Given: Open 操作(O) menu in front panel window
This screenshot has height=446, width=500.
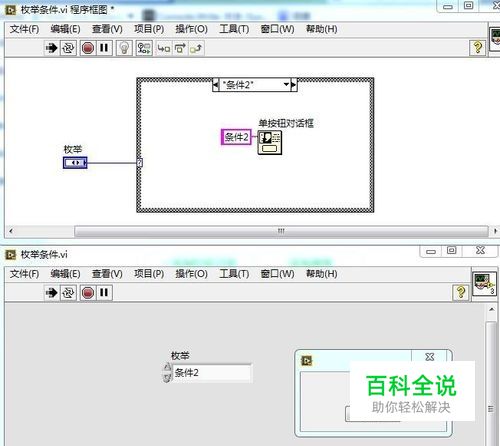Looking at the screenshot, I should (x=191, y=274).
